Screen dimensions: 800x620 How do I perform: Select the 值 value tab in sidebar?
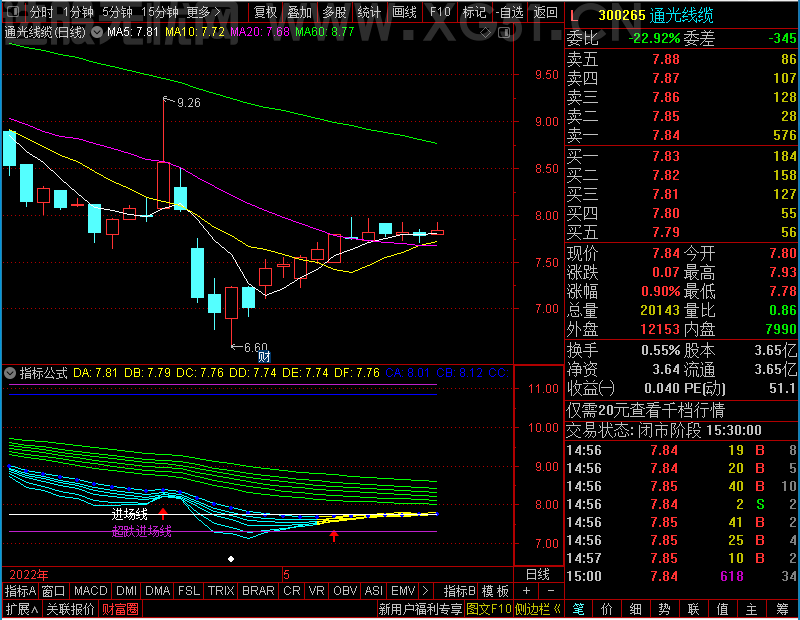click(722, 609)
